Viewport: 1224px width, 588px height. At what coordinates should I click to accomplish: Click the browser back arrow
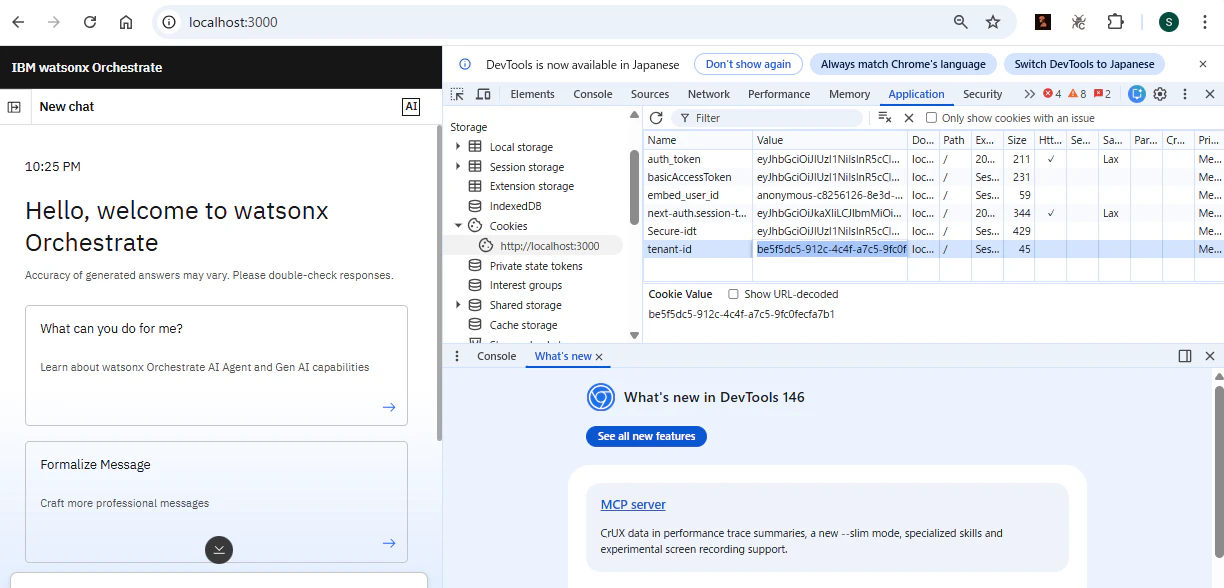(20, 22)
